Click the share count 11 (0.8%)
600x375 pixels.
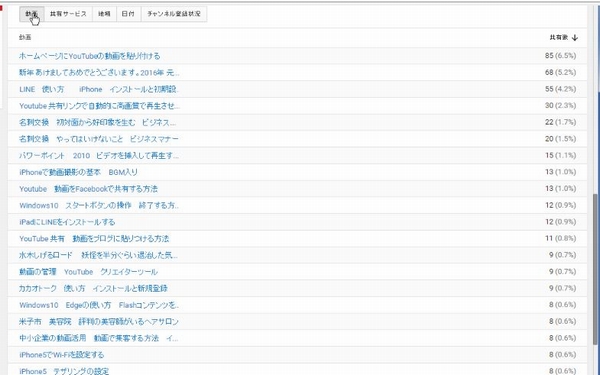pos(561,239)
